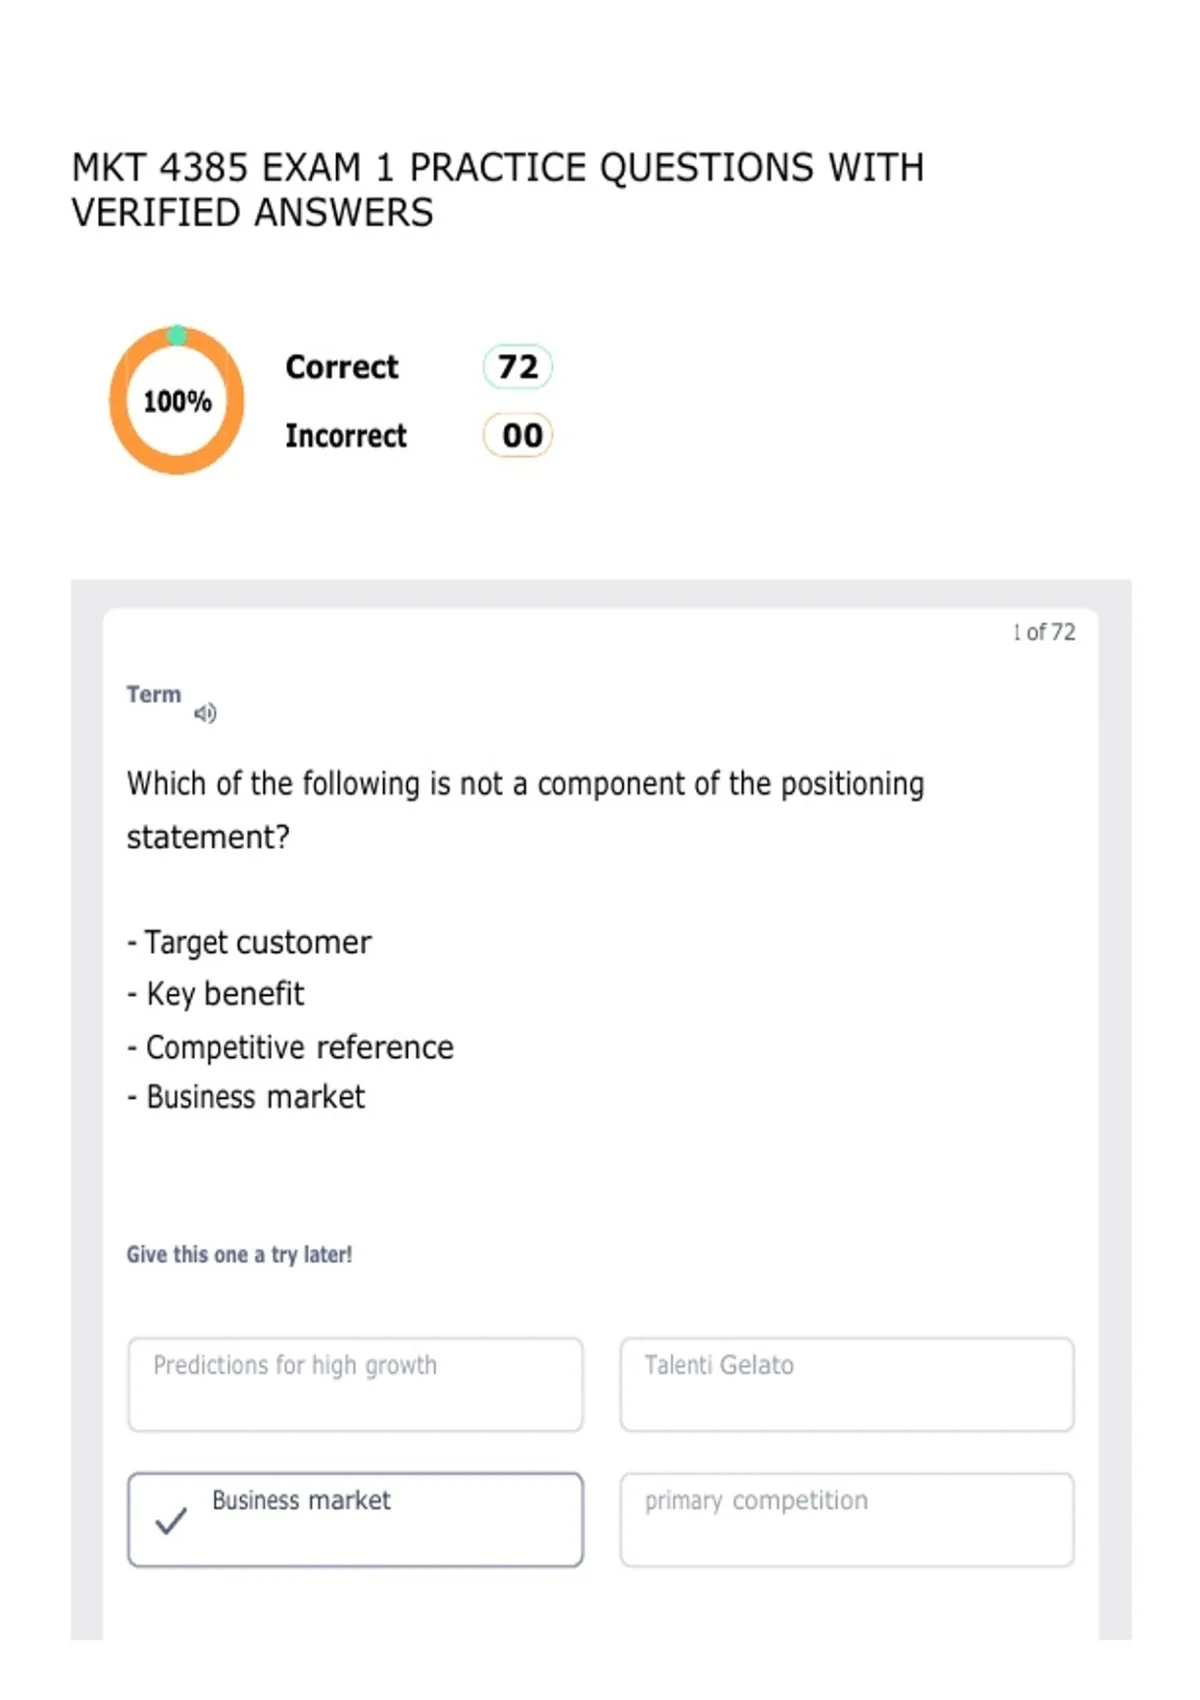
Task: Click the MKT 4385 Exam 1 title
Action: [x=498, y=190]
